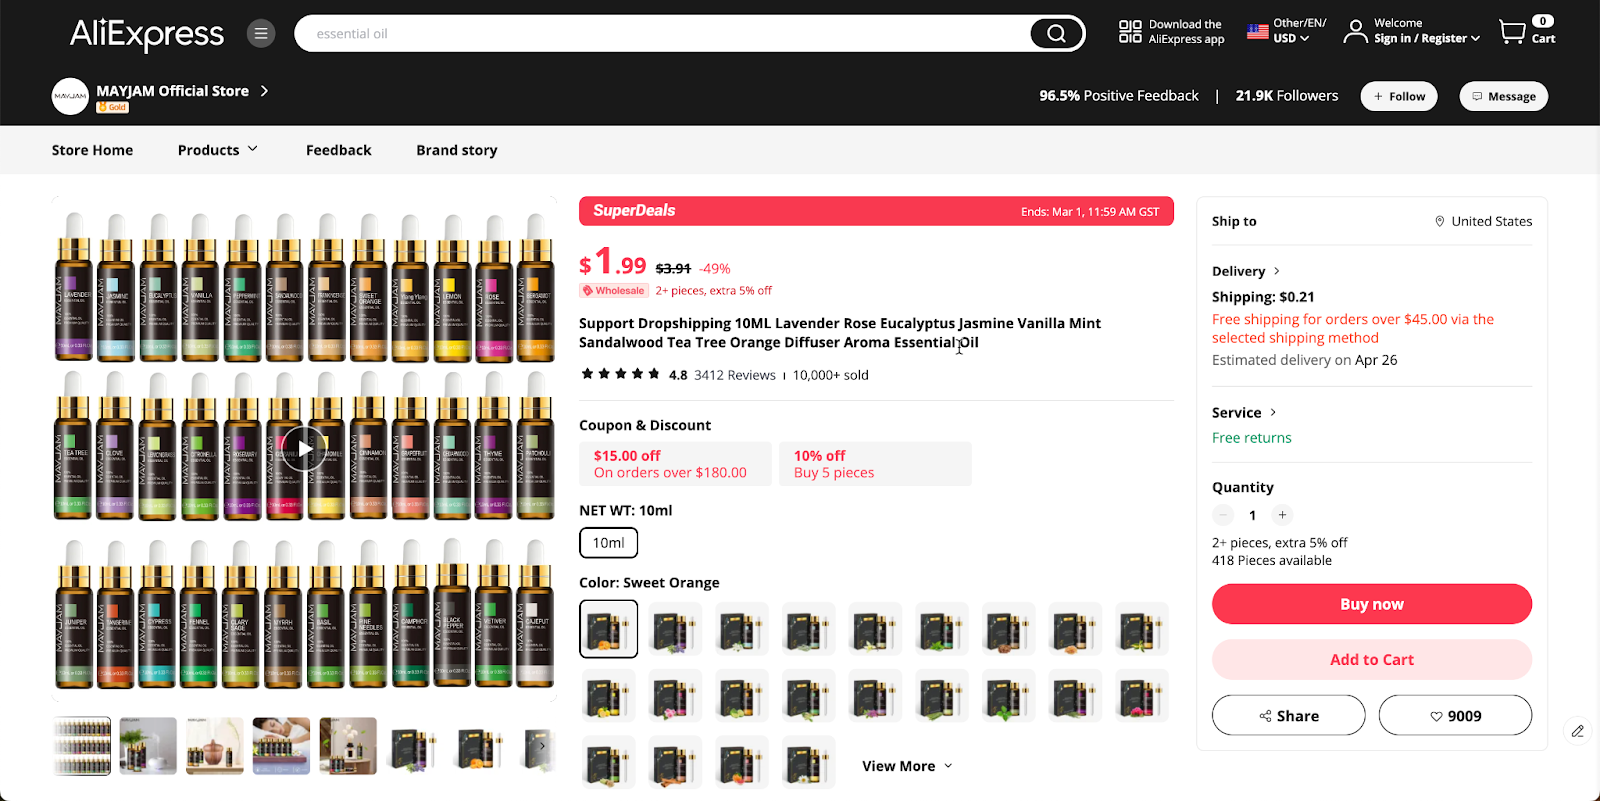Screen dimensions: 1600x801
Task: Click the MAYJAM store logo avatar
Action: [70, 97]
